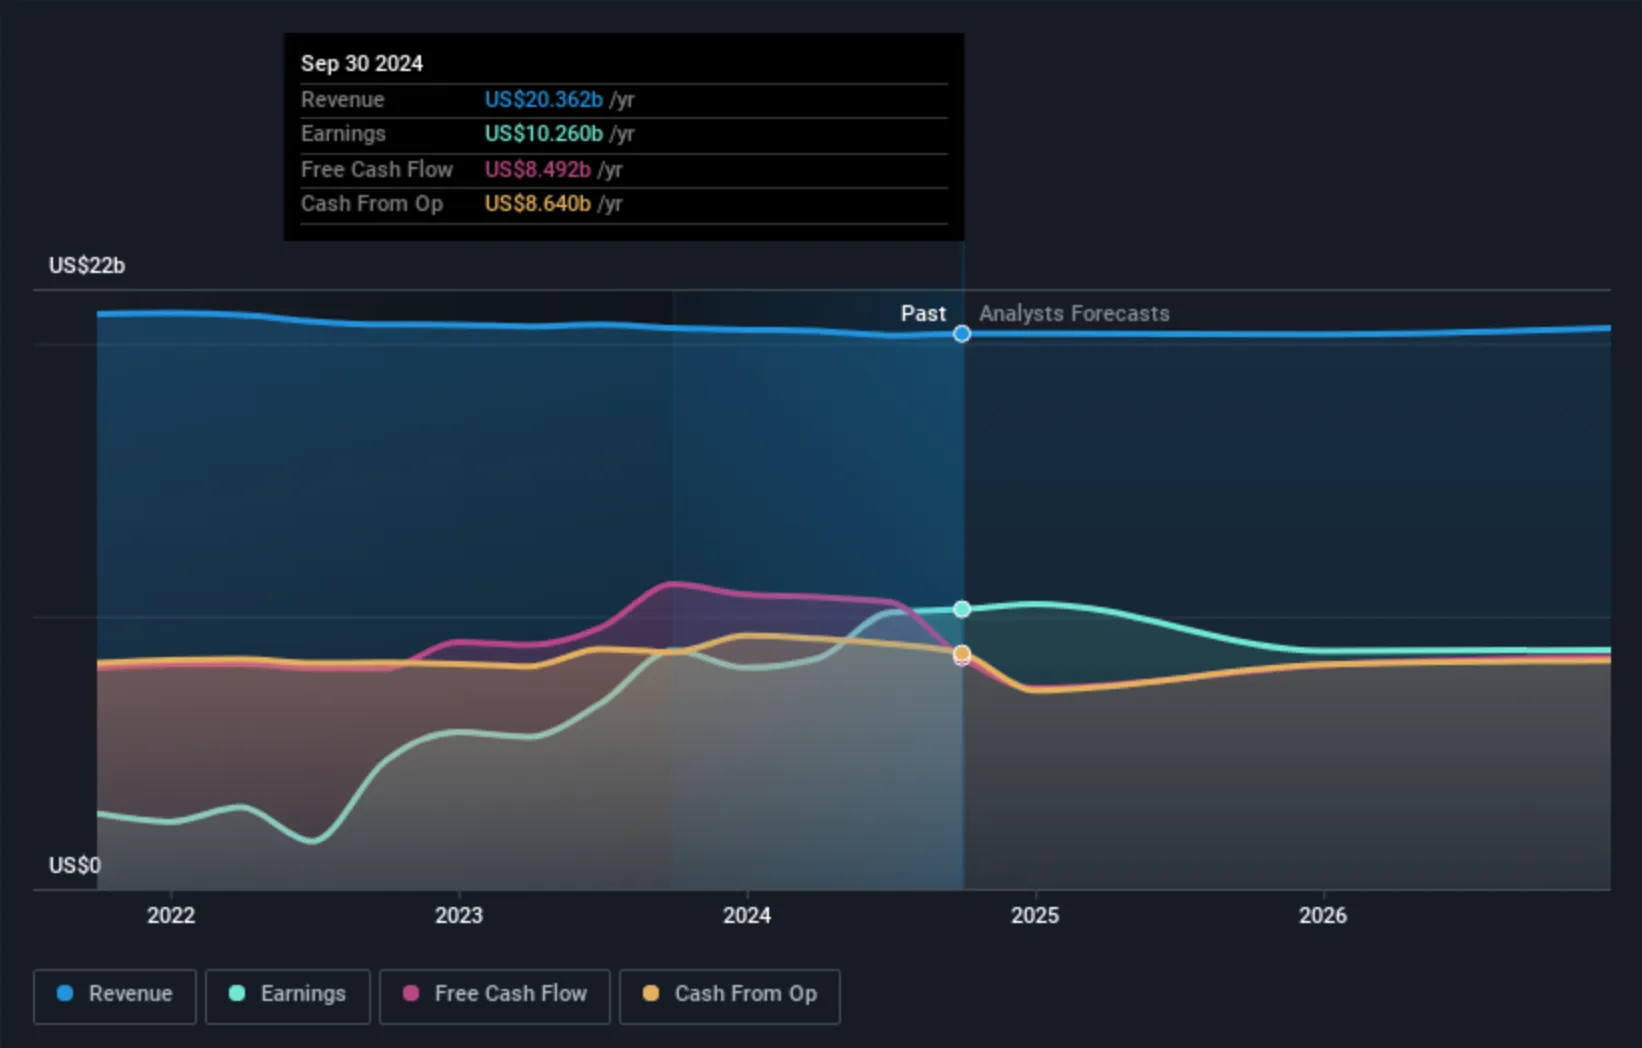The image size is (1642, 1048).
Task: Click the pink Free Cash Flow legend dot
Action: [x=411, y=994]
